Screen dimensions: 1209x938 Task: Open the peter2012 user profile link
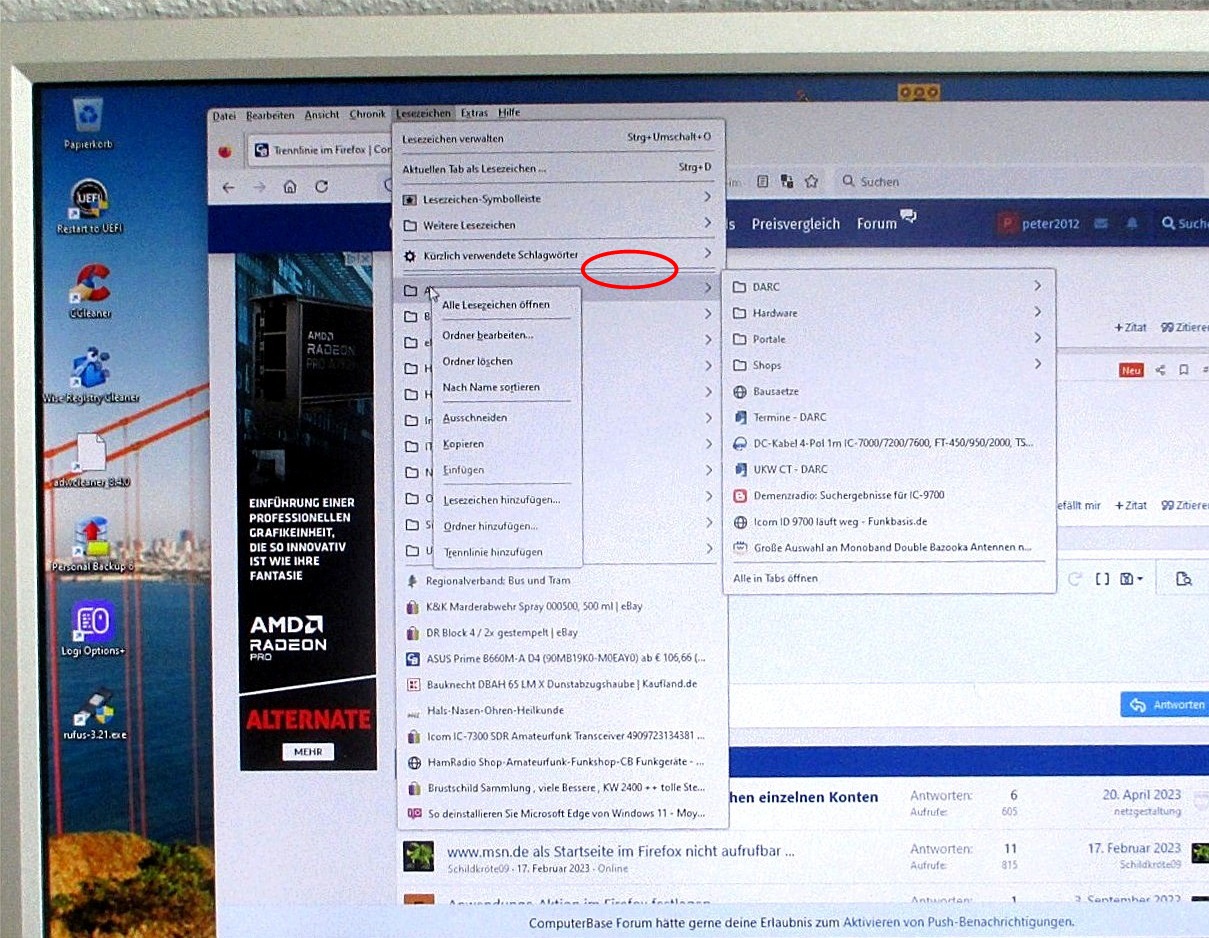1038,224
